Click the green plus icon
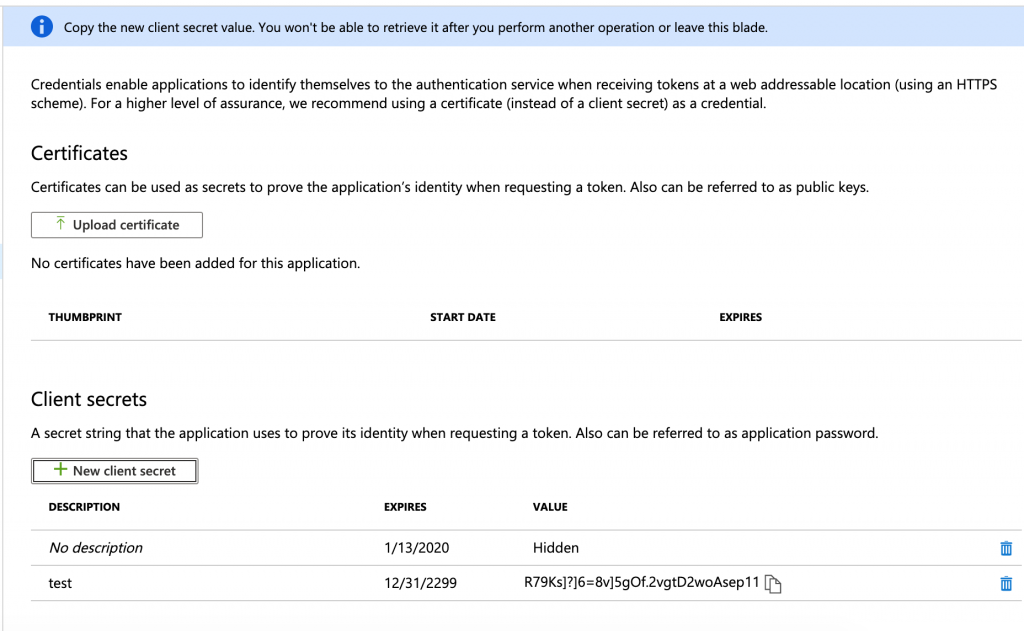Screen dimensions: 1024x631 [60, 470]
